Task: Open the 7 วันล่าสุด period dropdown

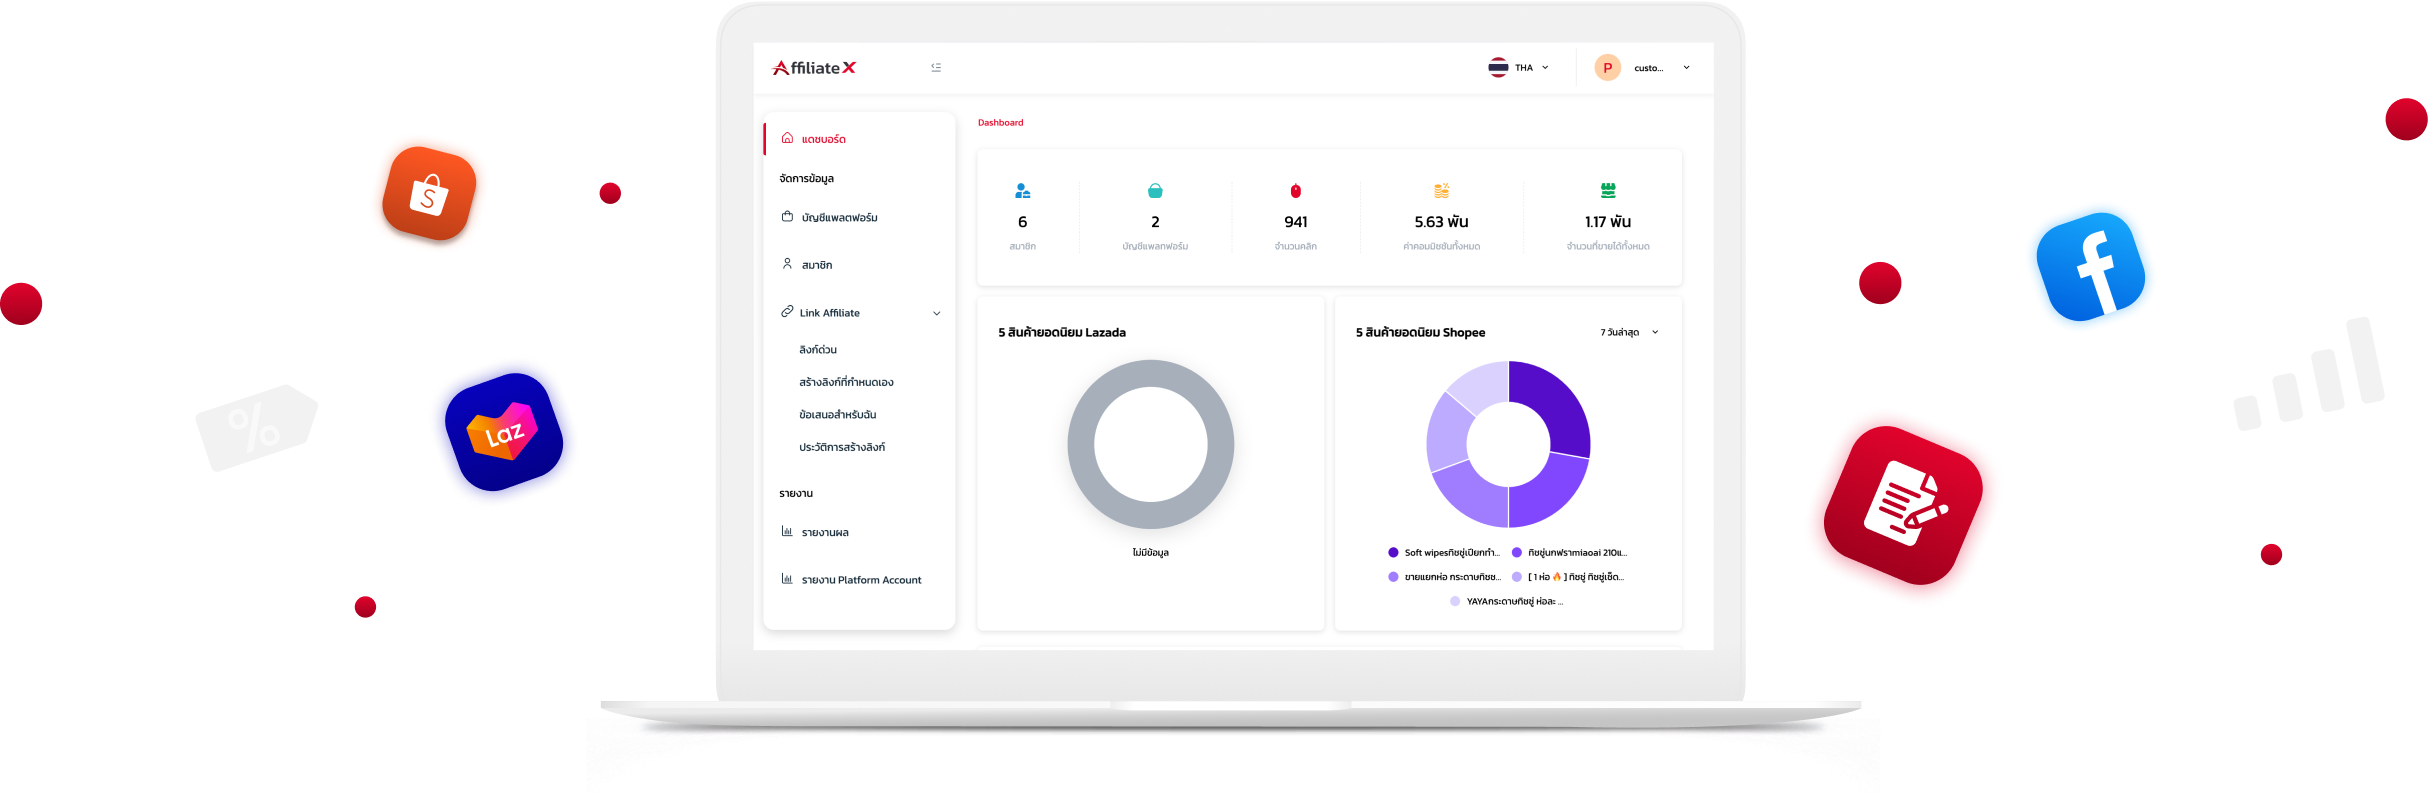Action: [1629, 332]
